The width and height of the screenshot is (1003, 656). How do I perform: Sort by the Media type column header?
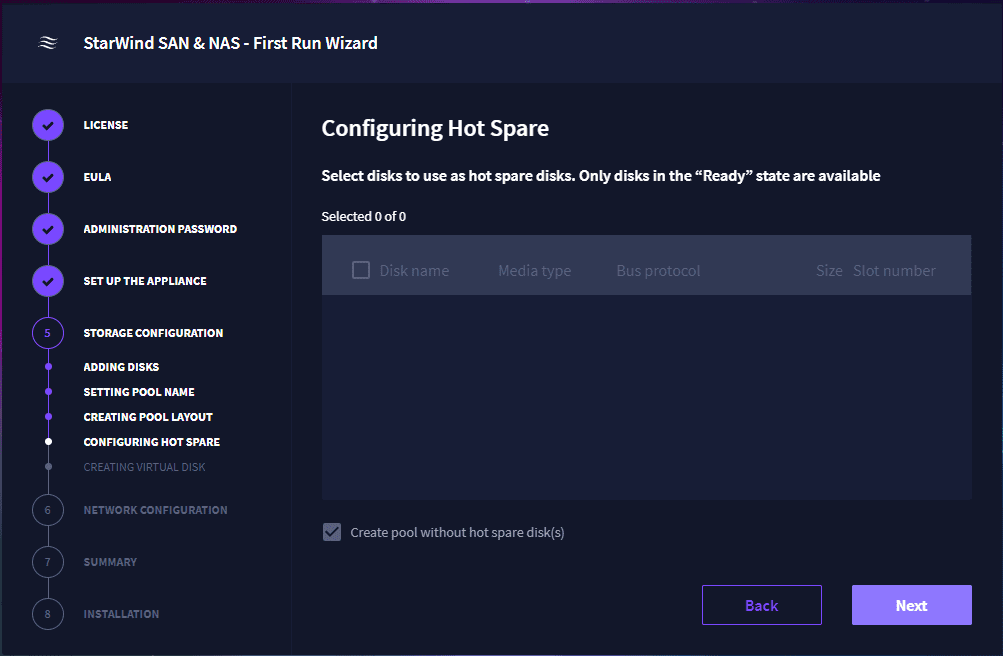coord(534,271)
